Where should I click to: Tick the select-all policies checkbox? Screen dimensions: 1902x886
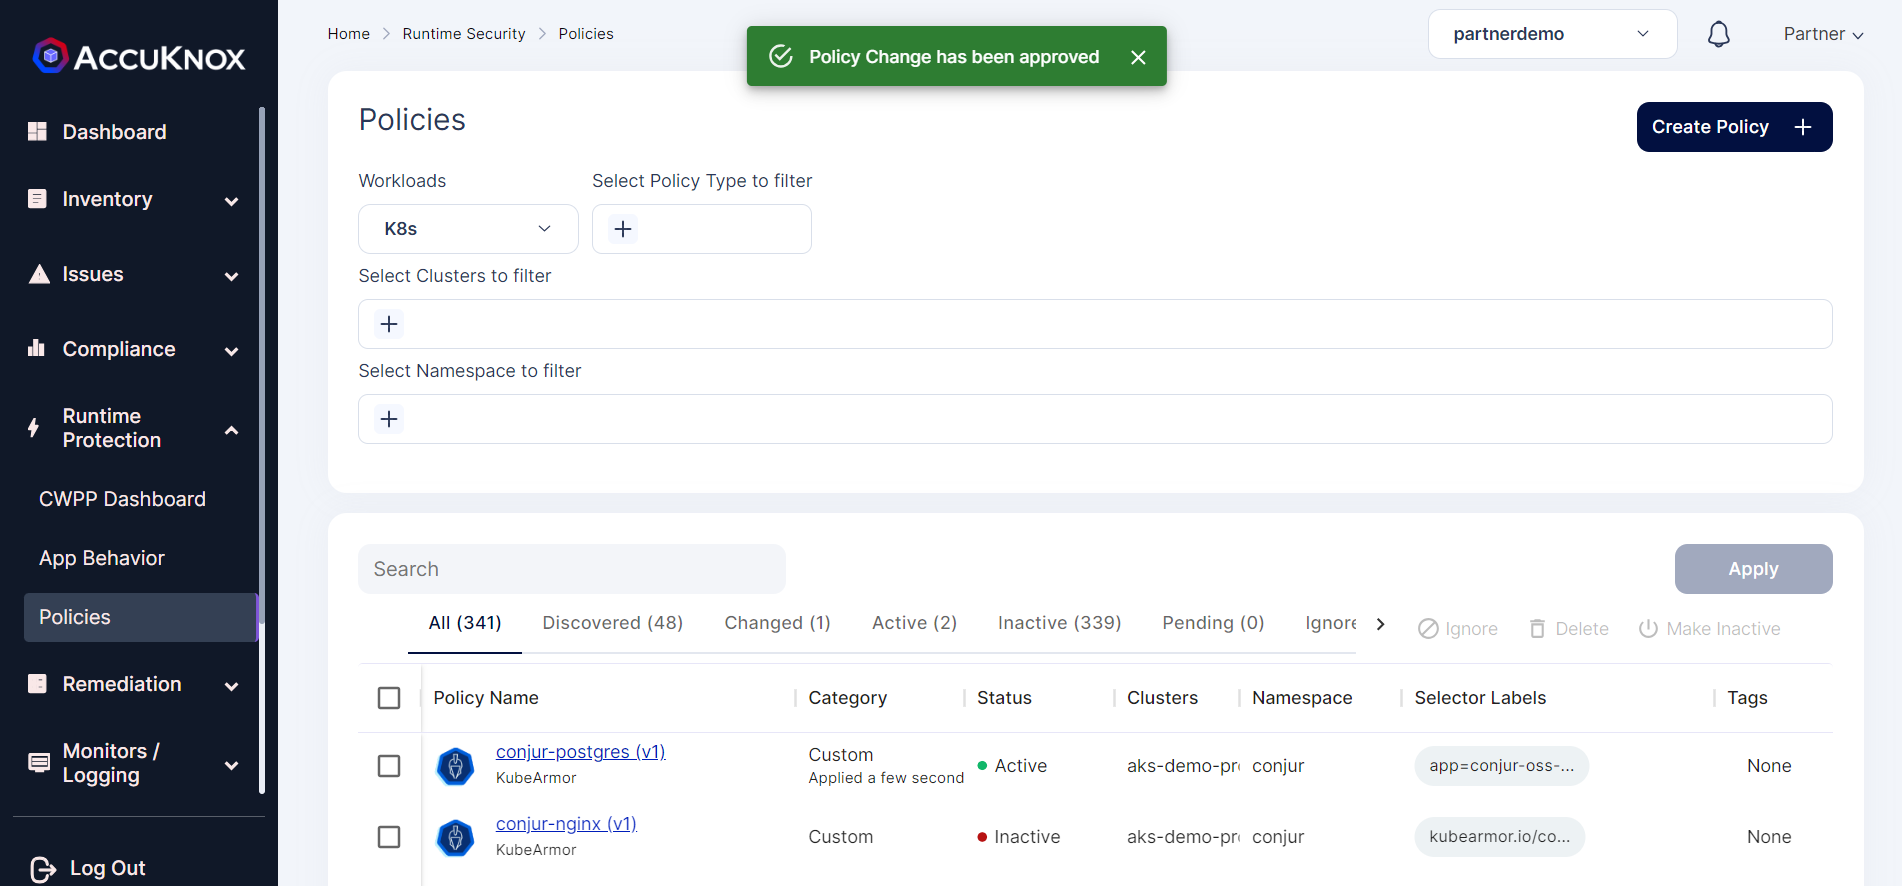[x=389, y=698]
